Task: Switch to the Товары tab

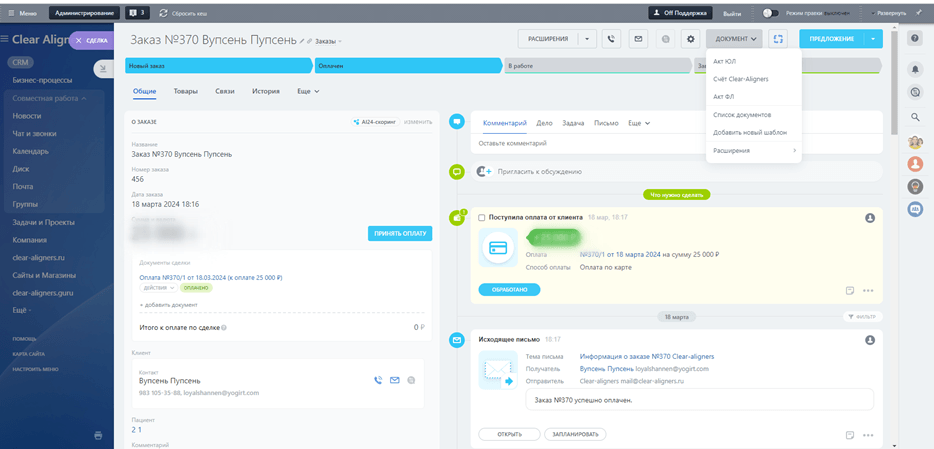Action: pos(185,91)
